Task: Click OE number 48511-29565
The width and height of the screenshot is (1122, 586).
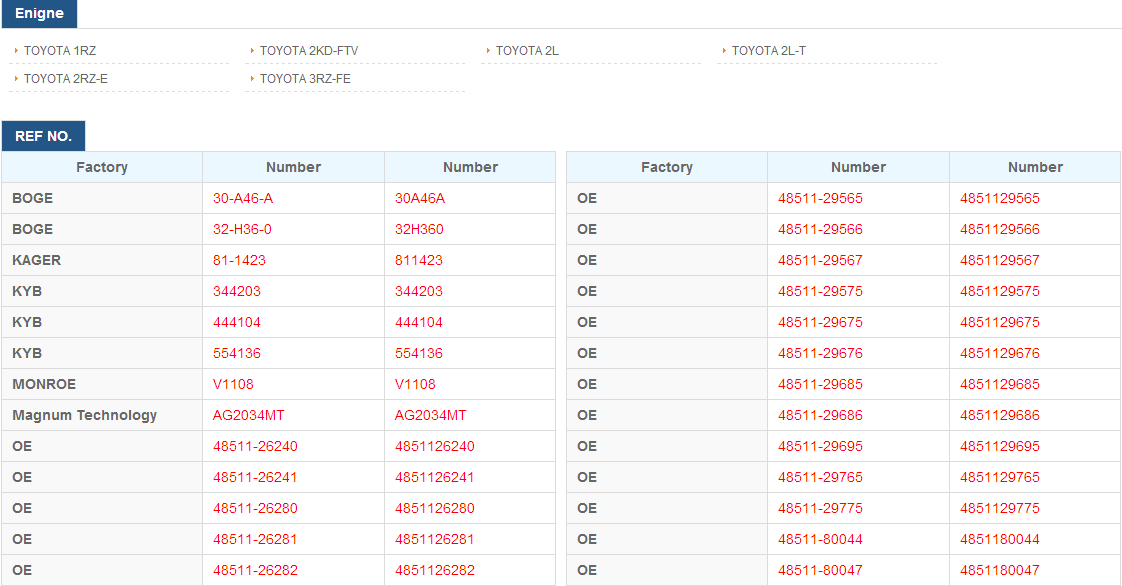Action: (x=820, y=198)
